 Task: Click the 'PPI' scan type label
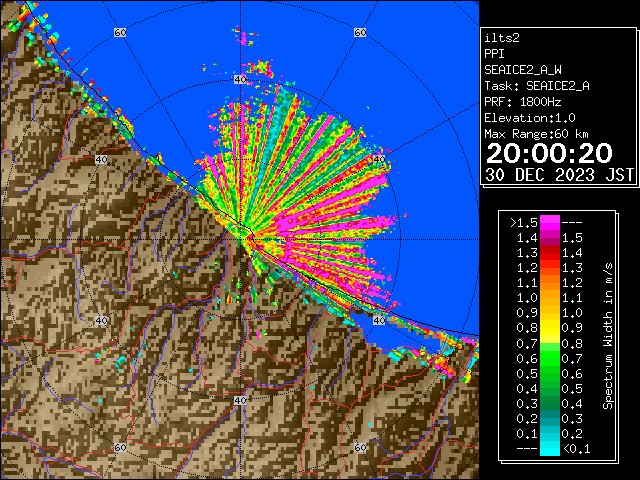point(494,54)
